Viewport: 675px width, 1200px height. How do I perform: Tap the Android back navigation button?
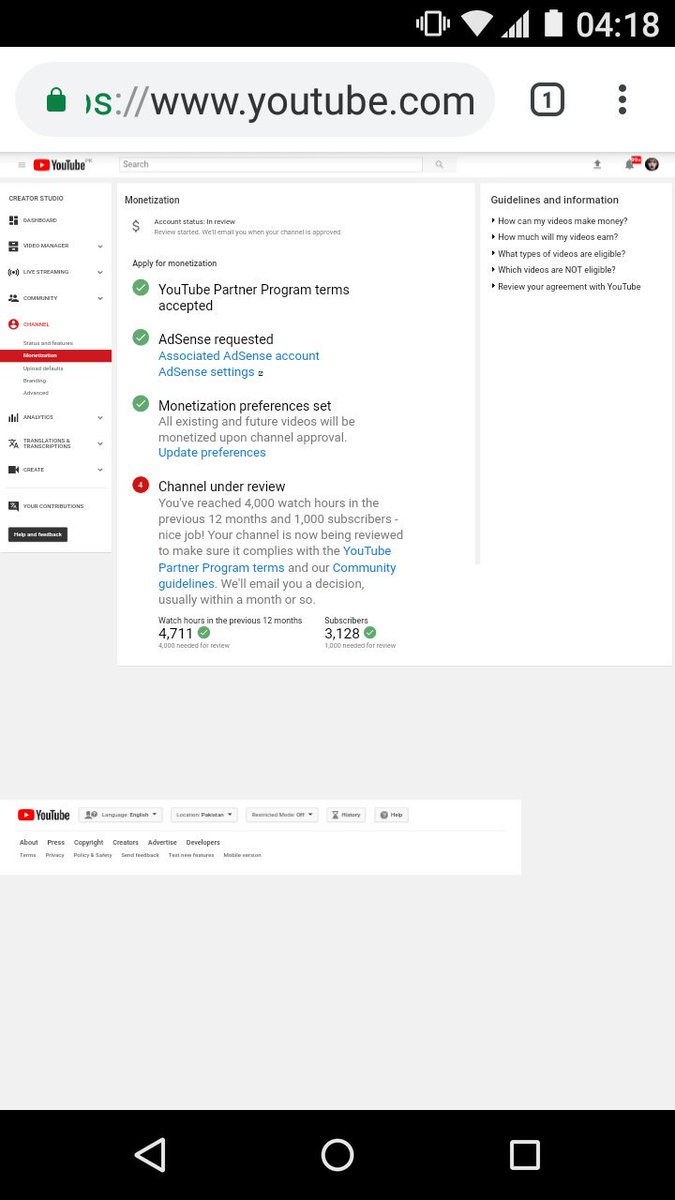coord(150,1155)
